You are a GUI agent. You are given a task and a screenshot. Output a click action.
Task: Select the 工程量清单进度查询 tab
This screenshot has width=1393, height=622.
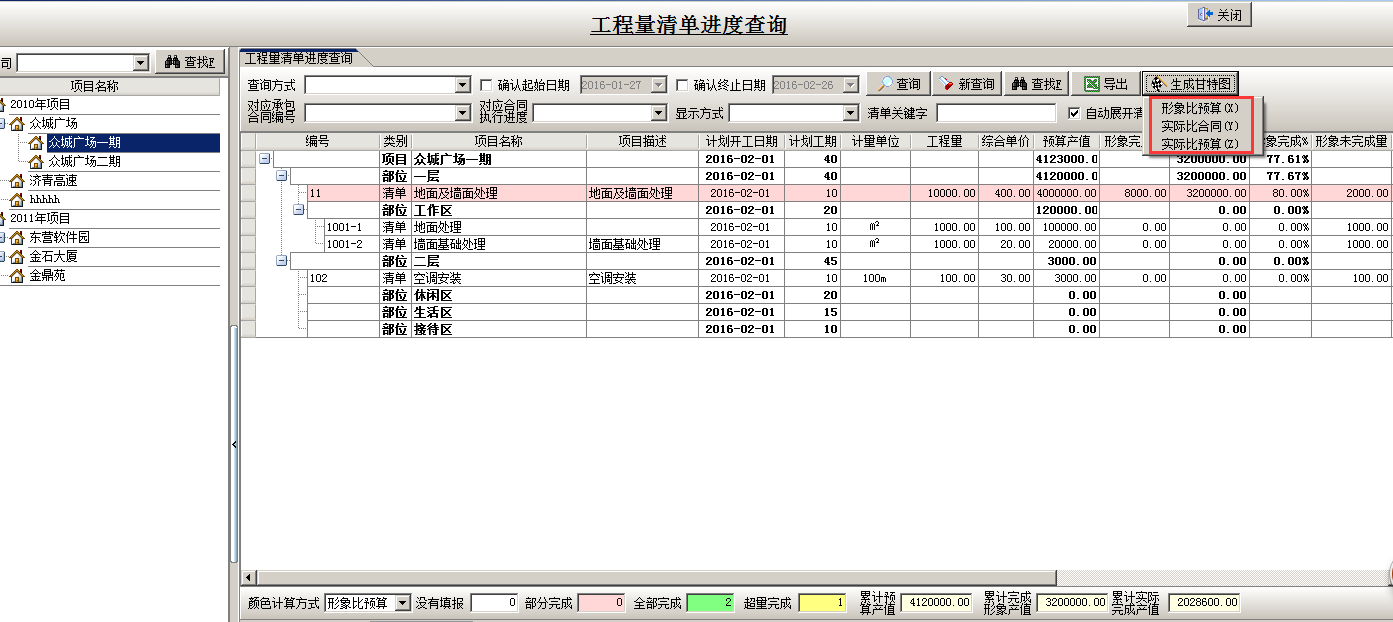(300, 57)
